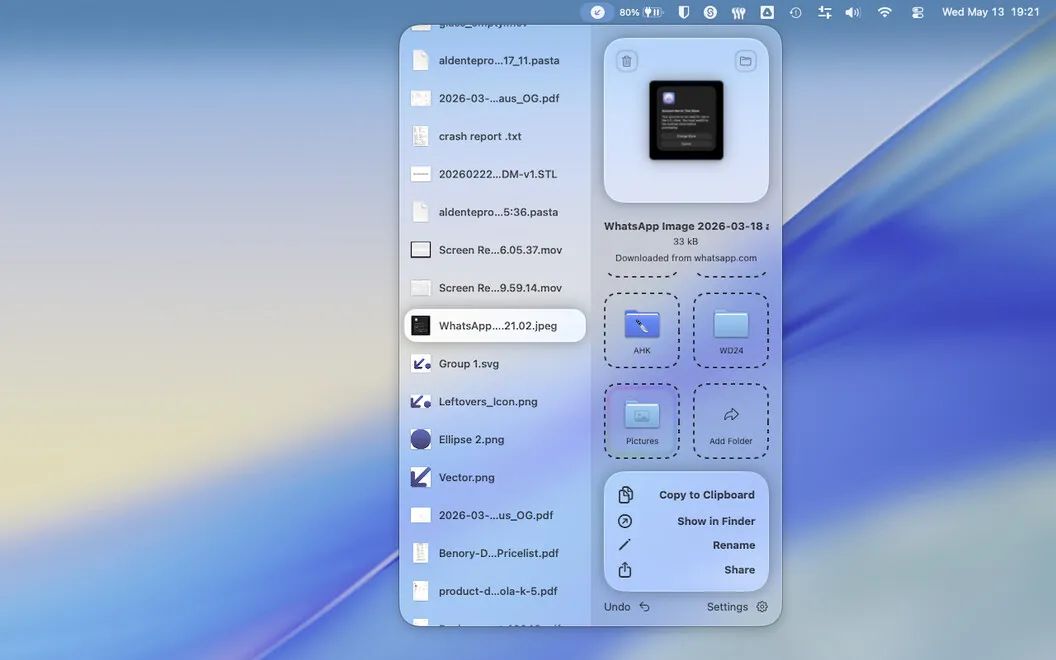Viewport: 1056px width, 660px height.
Task: Click the Add Folder tile
Action: 731,421
